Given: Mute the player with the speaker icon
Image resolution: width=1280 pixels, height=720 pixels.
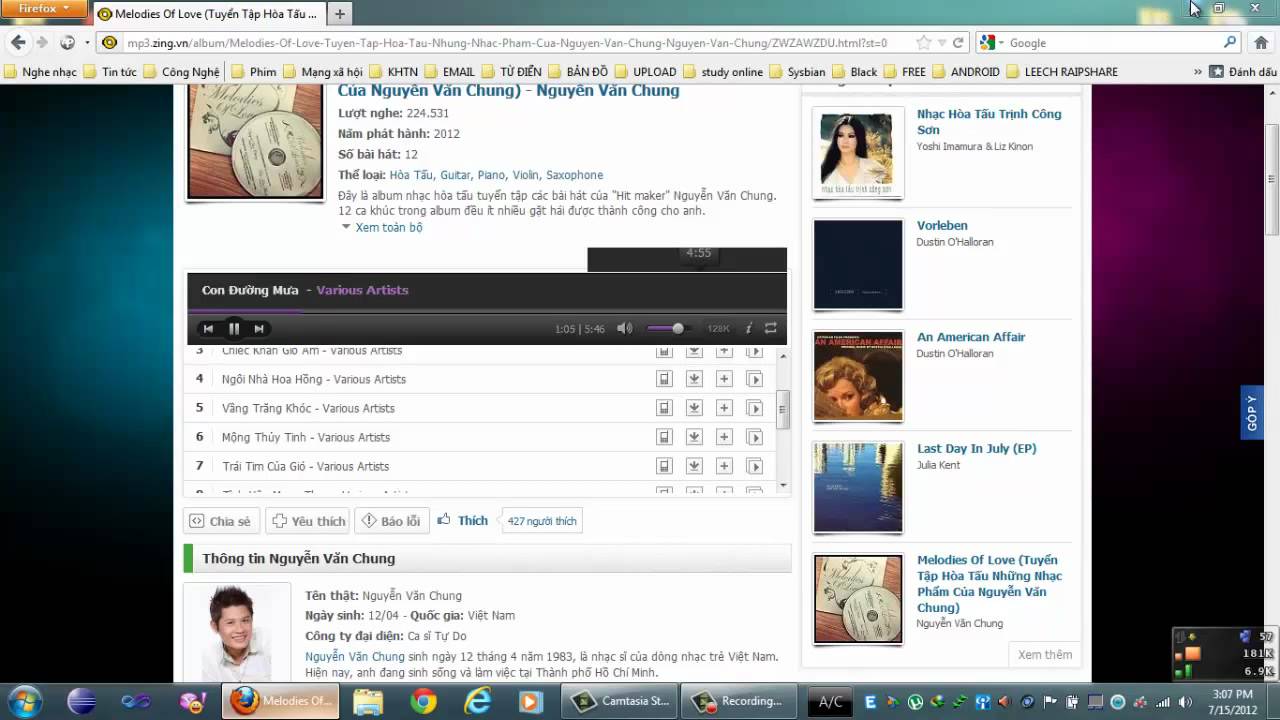Looking at the screenshot, I should (625, 328).
